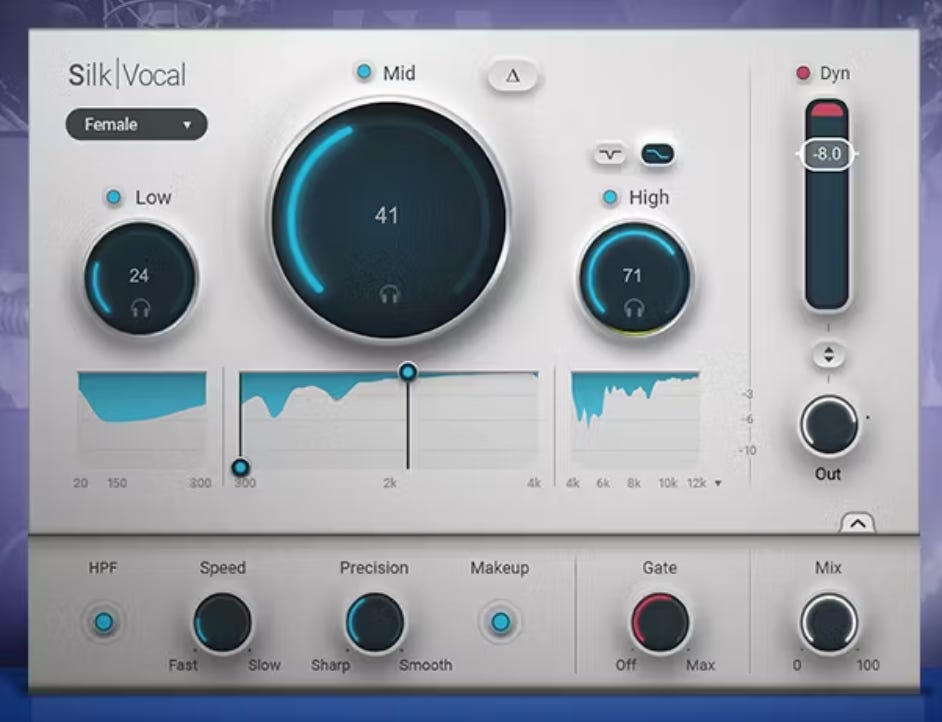Screen dimensions: 942x722
Task: Click the Low band spectrum display
Action: pyautogui.click(x=142, y=419)
